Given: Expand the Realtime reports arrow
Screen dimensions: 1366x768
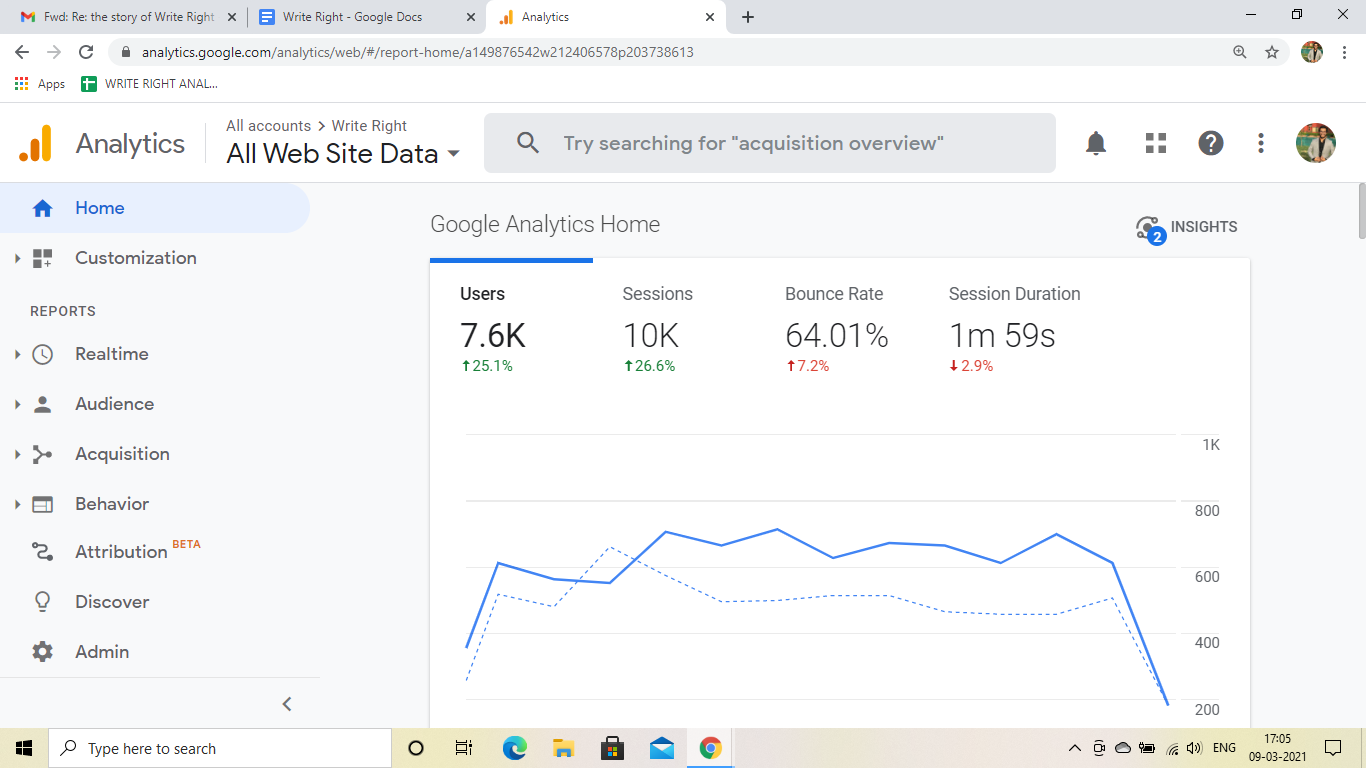Looking at the screenshot, I should click(x=17, y=354).
